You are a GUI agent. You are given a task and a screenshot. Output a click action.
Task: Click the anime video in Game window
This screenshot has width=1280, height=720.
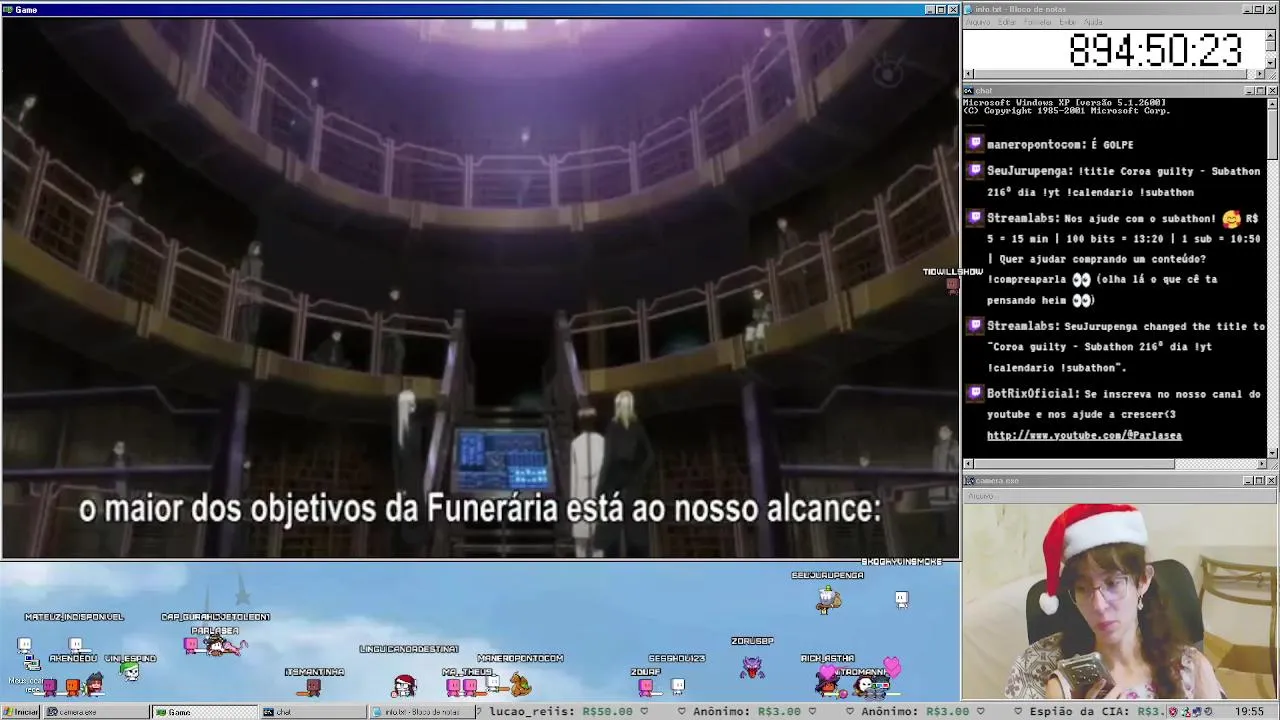coord(481,288)
